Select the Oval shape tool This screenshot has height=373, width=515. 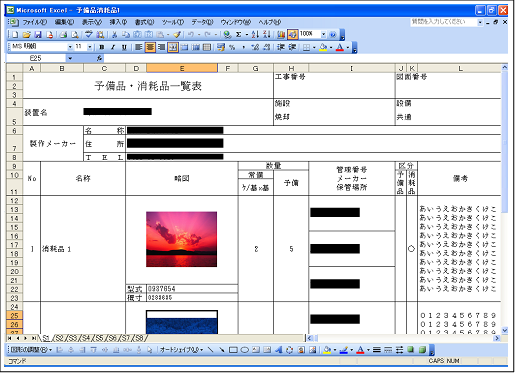tap(245, 350)
